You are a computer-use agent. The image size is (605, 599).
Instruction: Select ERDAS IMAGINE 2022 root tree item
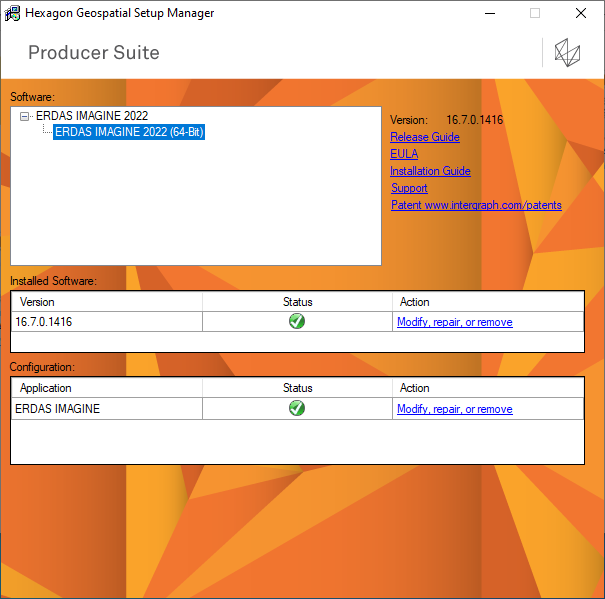point(92,116)
